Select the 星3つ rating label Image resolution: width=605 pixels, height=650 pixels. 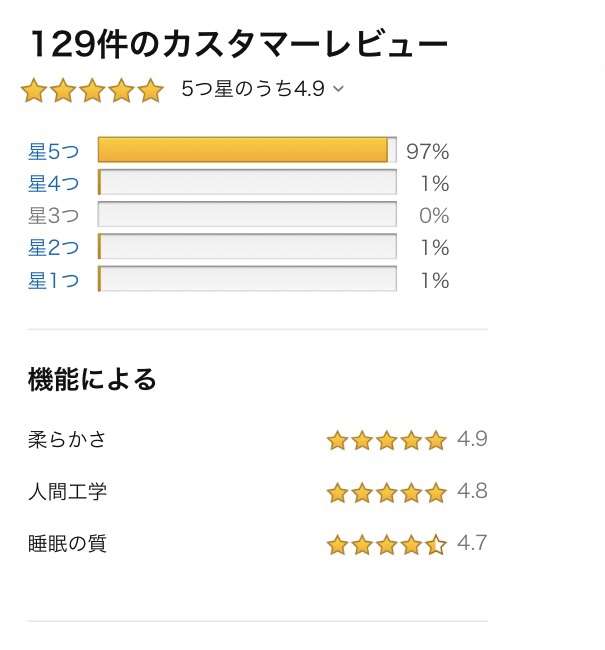click(x=53, y=216)
